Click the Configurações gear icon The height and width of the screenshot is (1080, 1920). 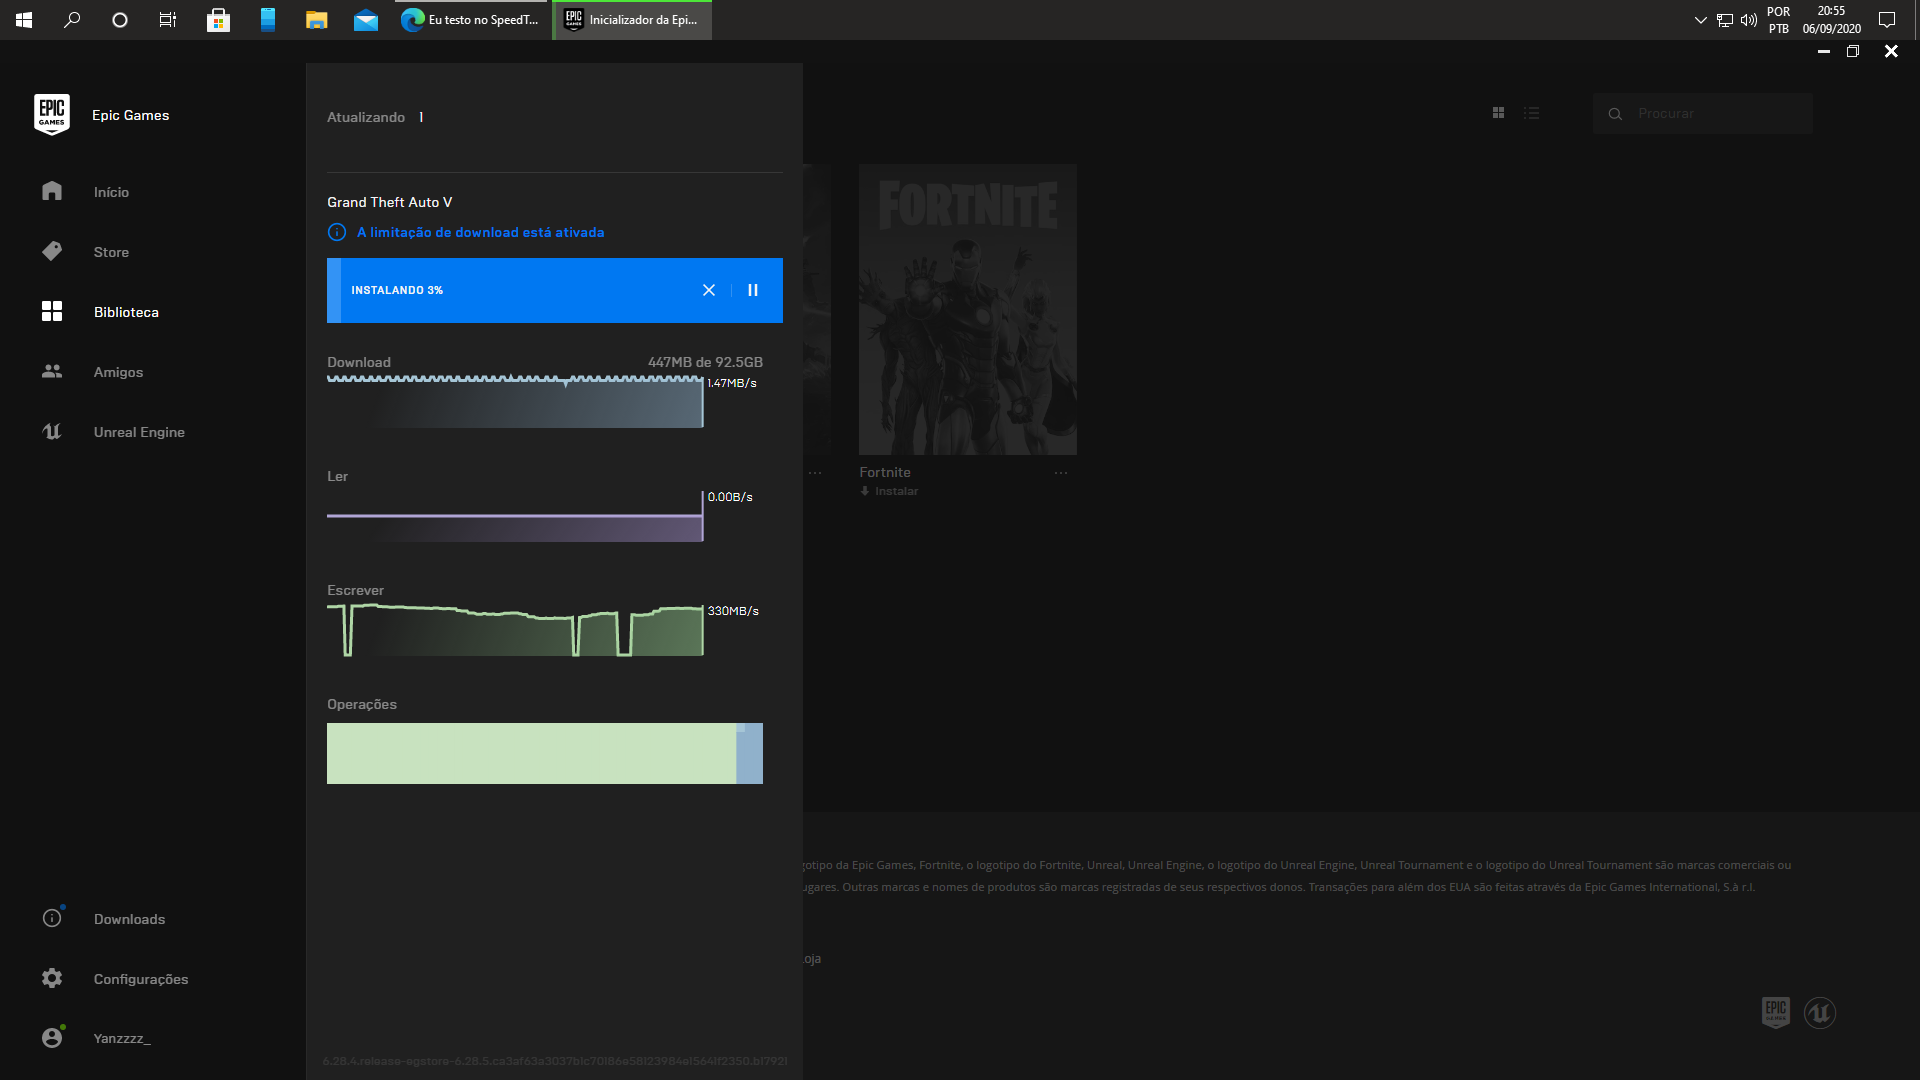click(x=52, y=978)
